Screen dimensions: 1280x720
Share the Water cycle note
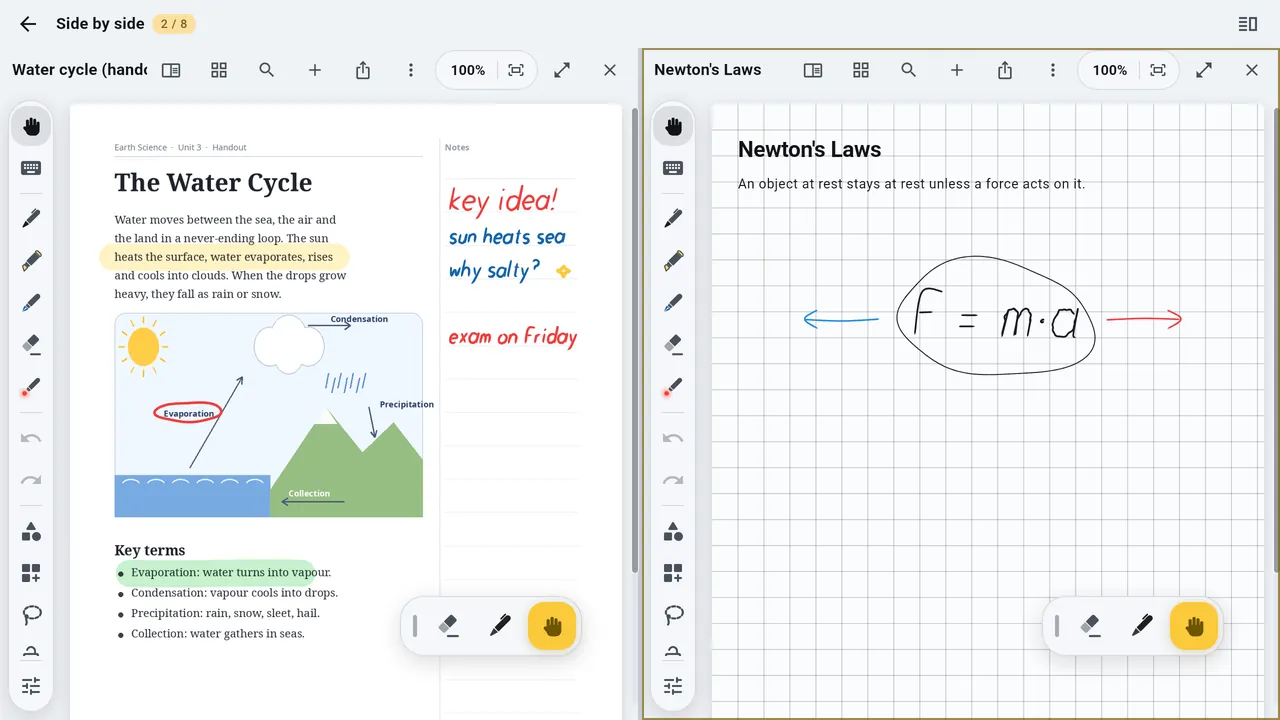(x=363, y=70)
